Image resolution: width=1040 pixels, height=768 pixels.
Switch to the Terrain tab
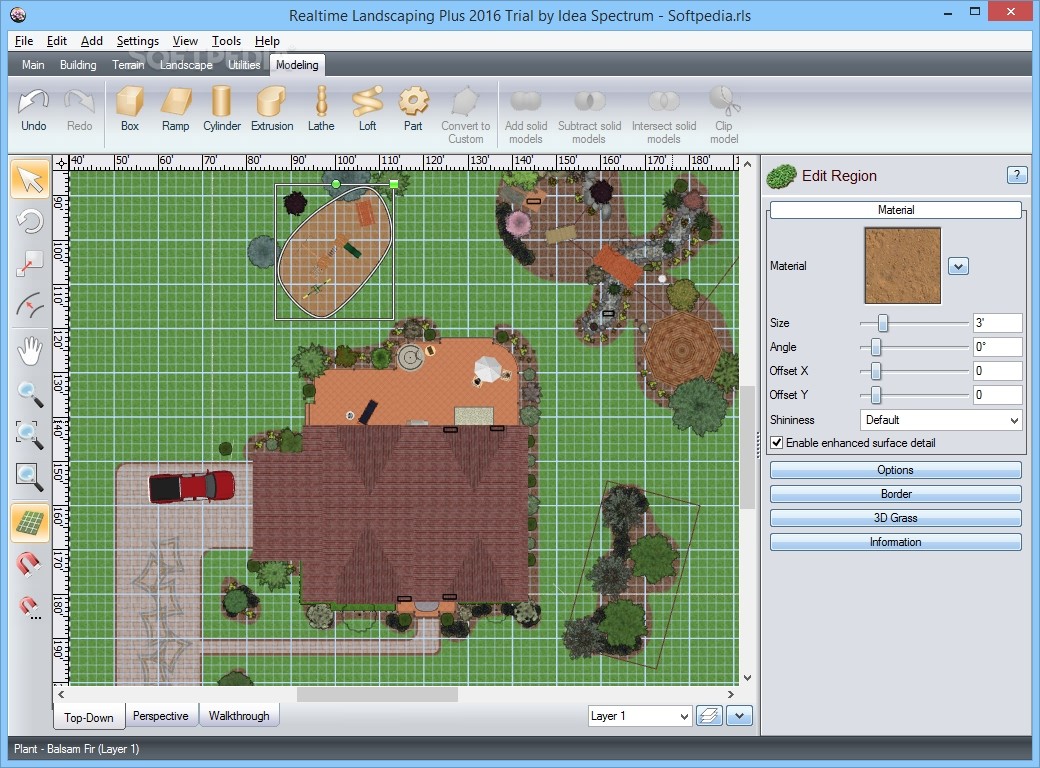[128, 64]
